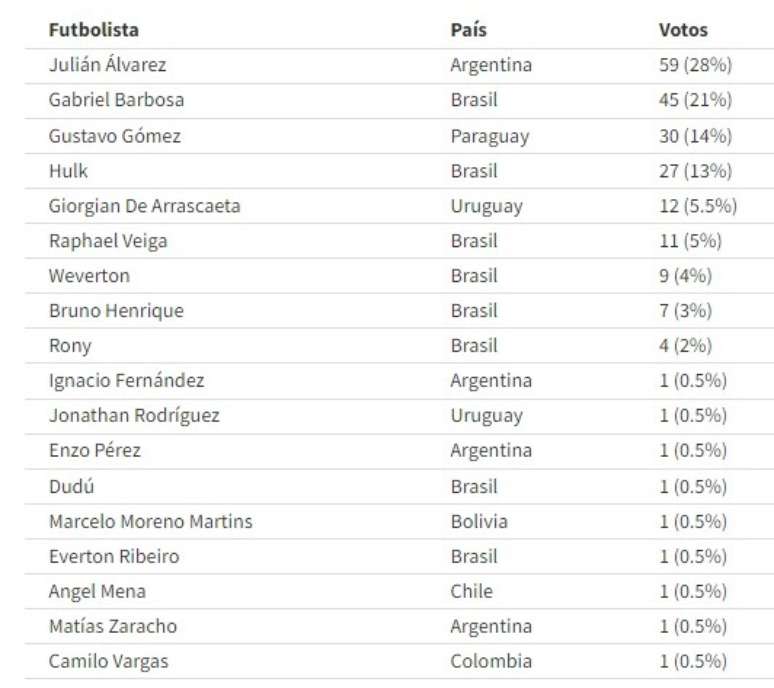Select Marcelo Moreno Martins entry

click(150, 521)
